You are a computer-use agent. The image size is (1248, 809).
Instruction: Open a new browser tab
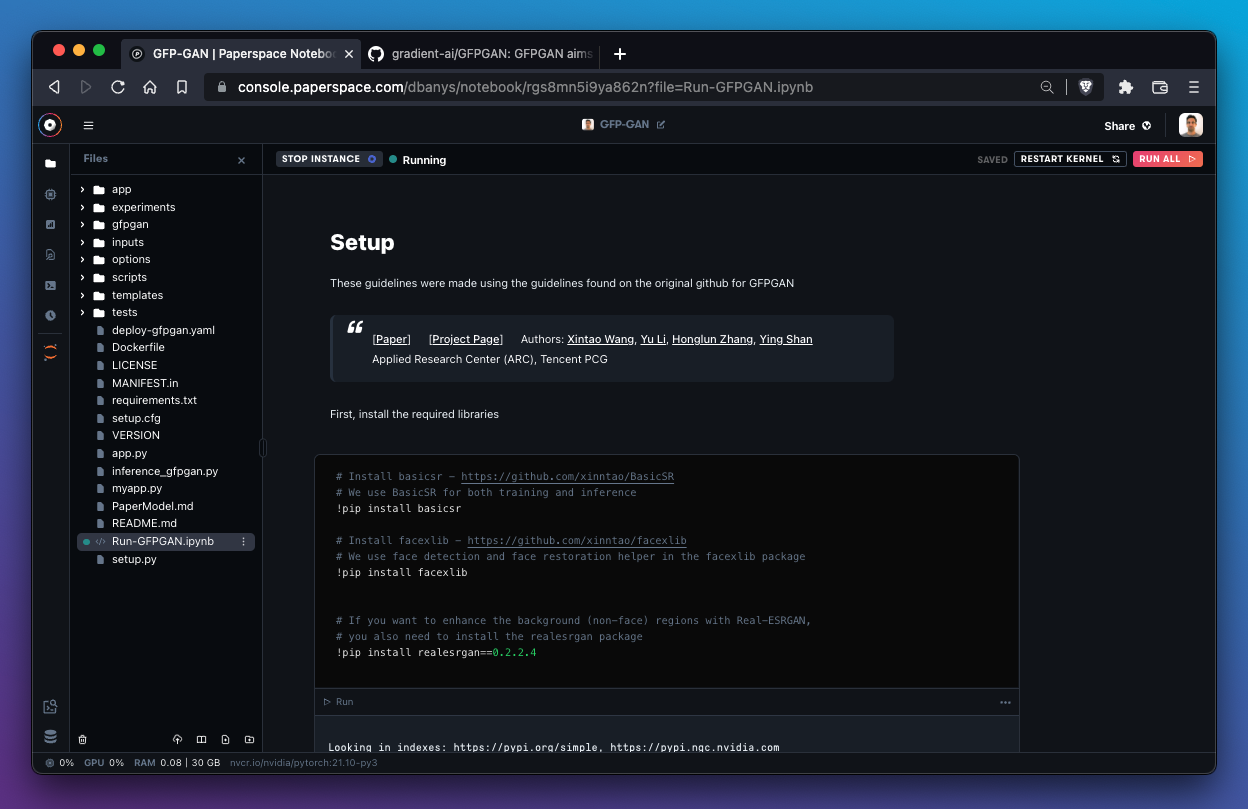620,54
